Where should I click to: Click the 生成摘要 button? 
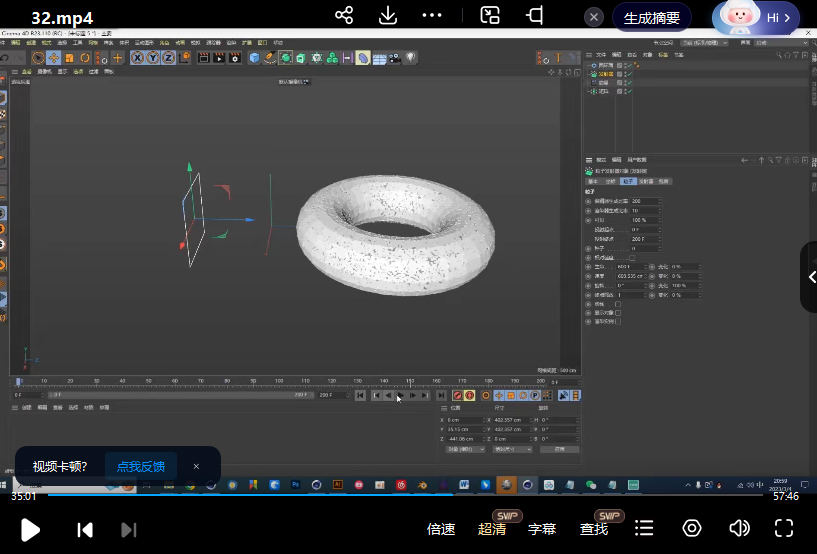point(651,18)
